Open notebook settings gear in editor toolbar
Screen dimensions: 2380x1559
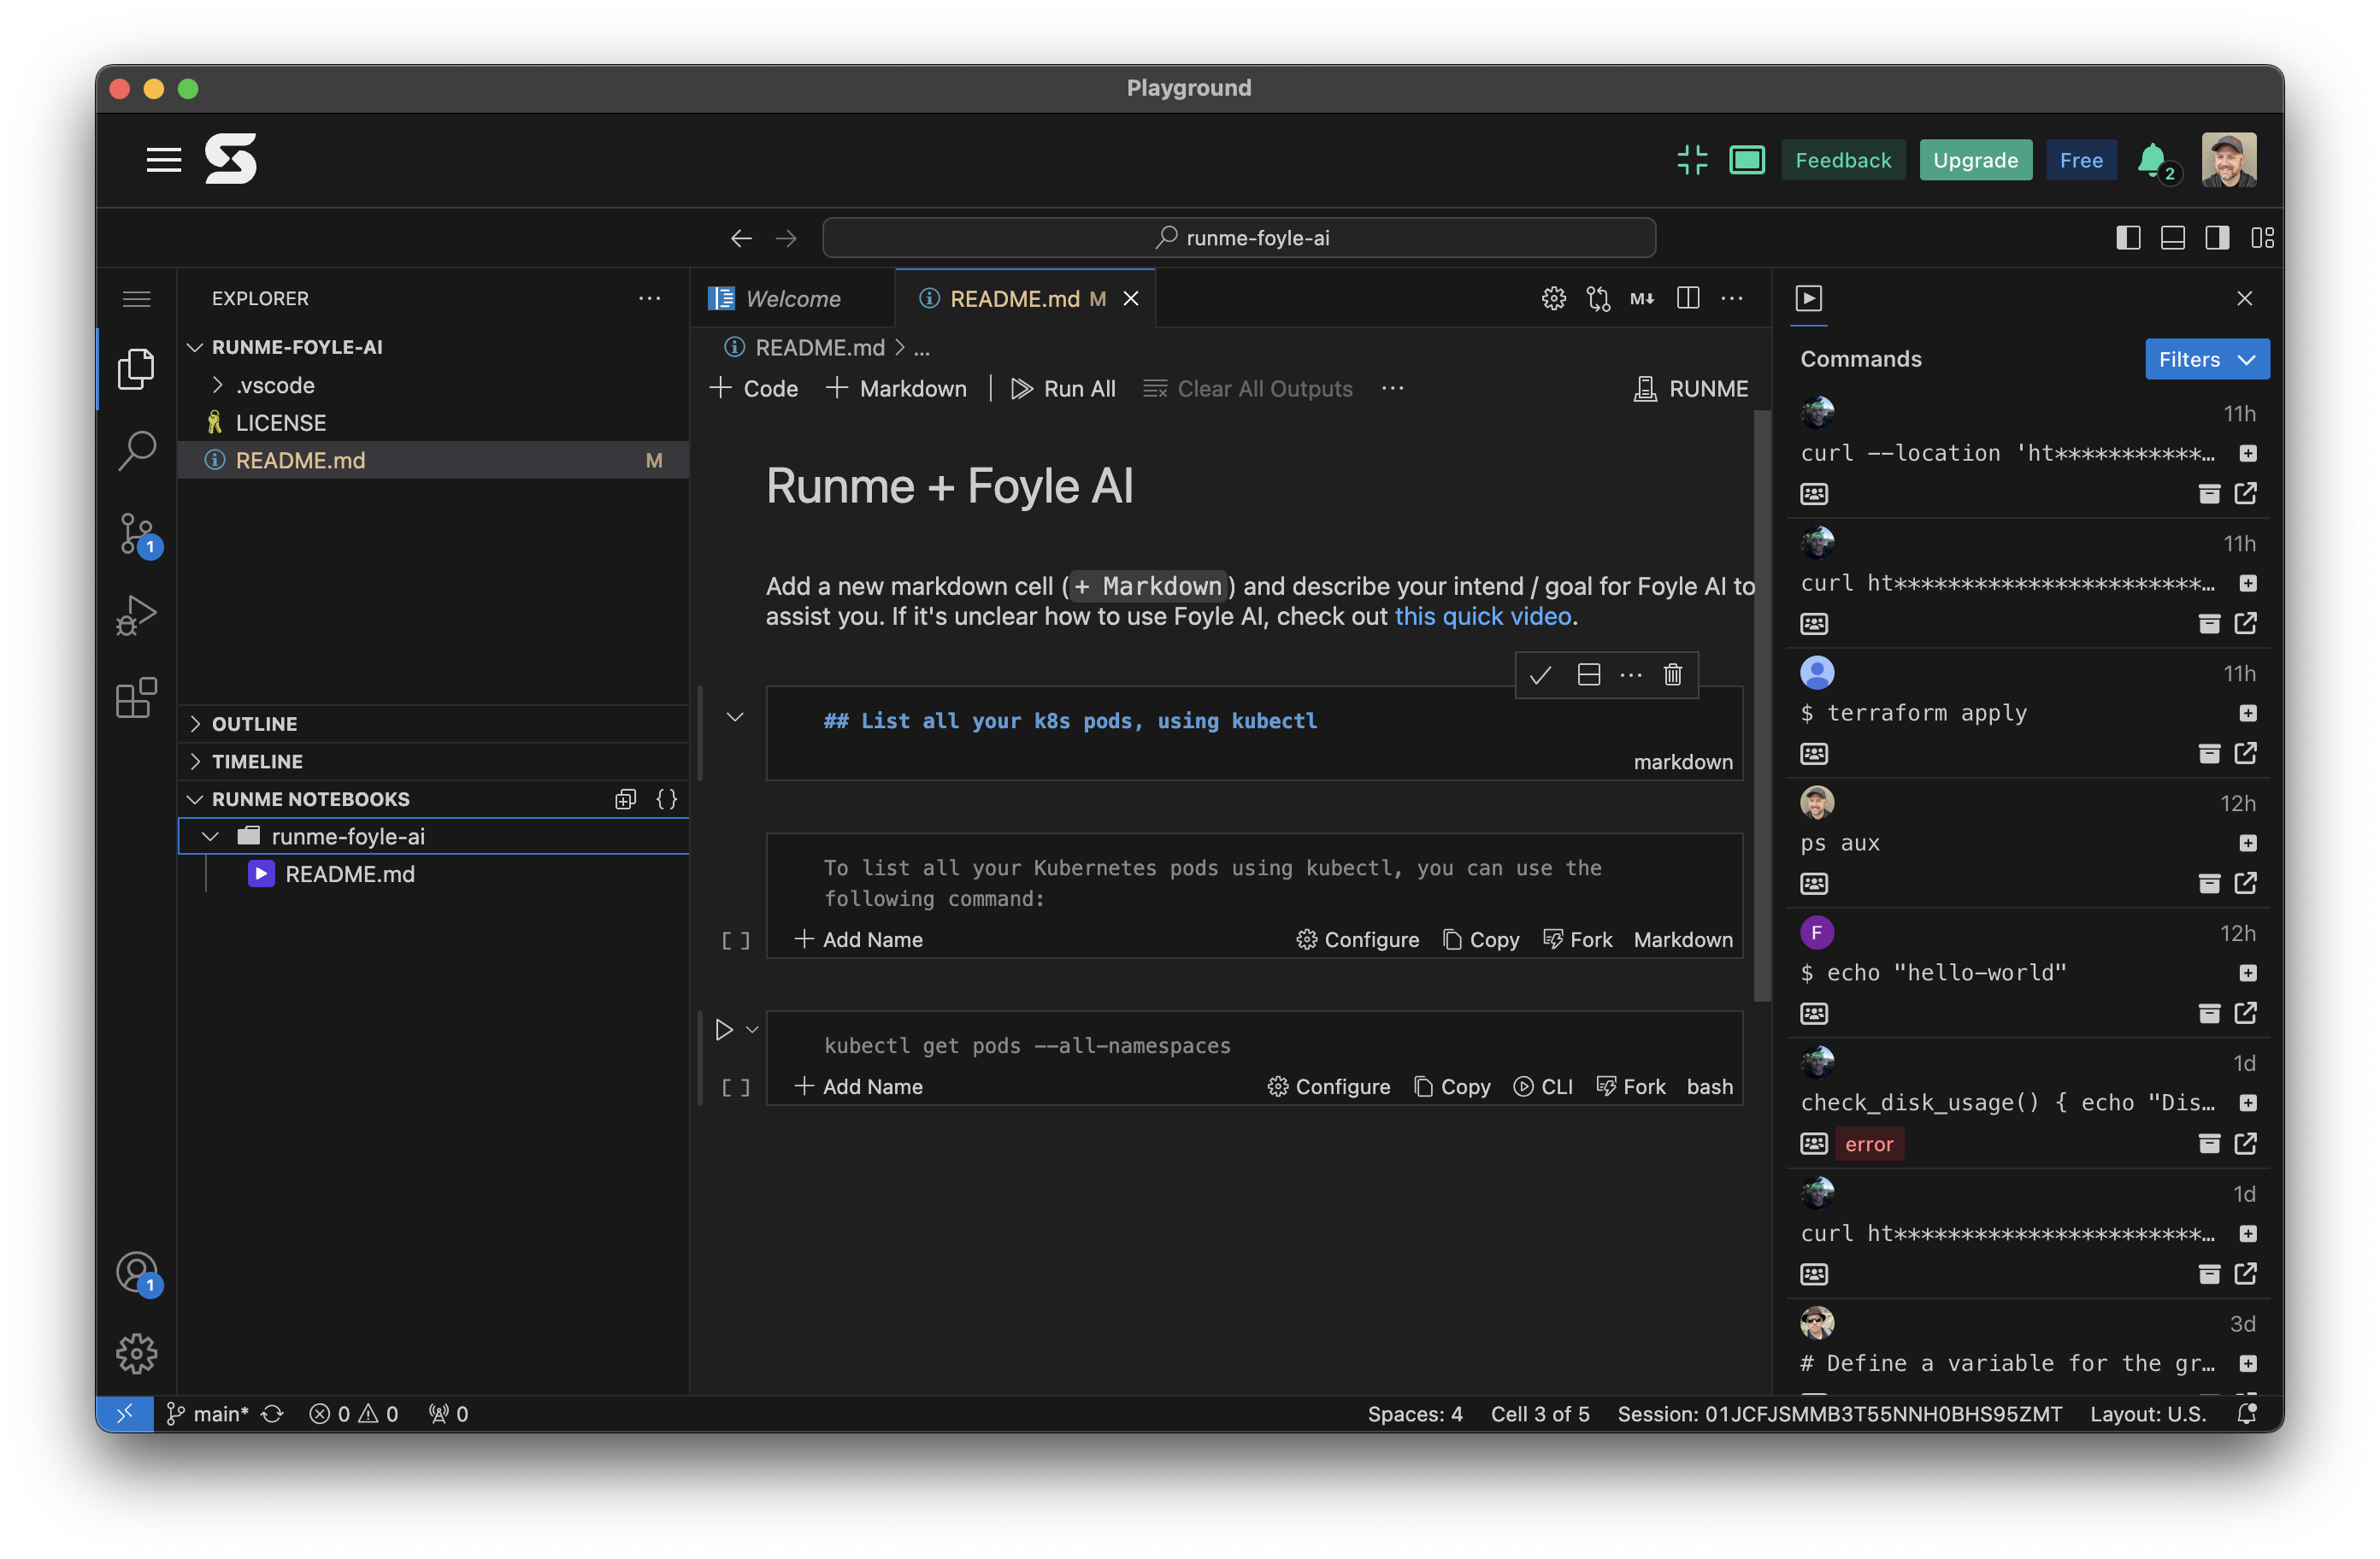tap(1553, 298)
